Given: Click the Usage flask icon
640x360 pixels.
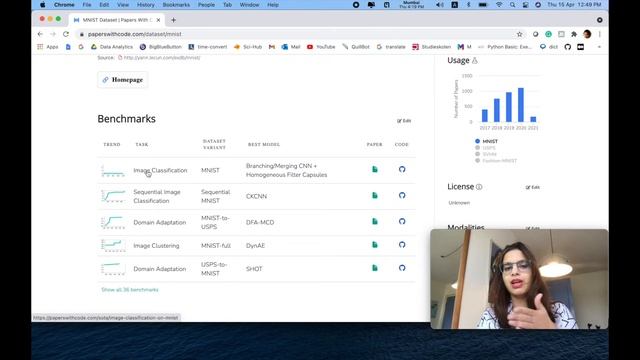Looking at the screenshot, I should coord(475,60).
